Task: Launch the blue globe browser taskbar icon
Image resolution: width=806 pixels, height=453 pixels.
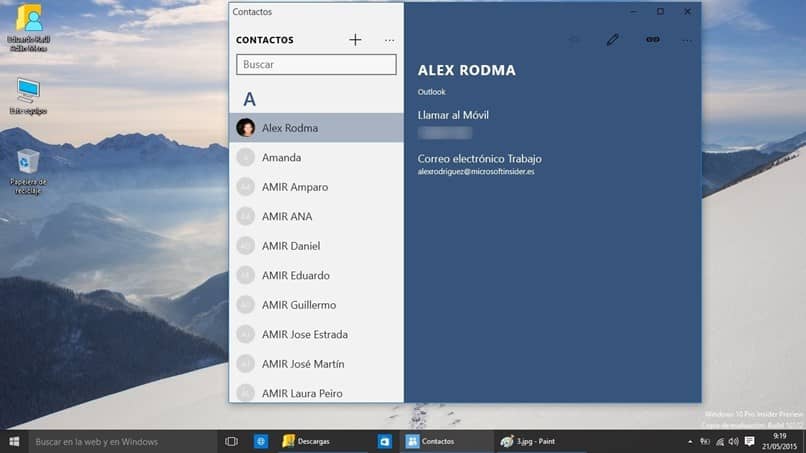Action: (x=261, y=441)
